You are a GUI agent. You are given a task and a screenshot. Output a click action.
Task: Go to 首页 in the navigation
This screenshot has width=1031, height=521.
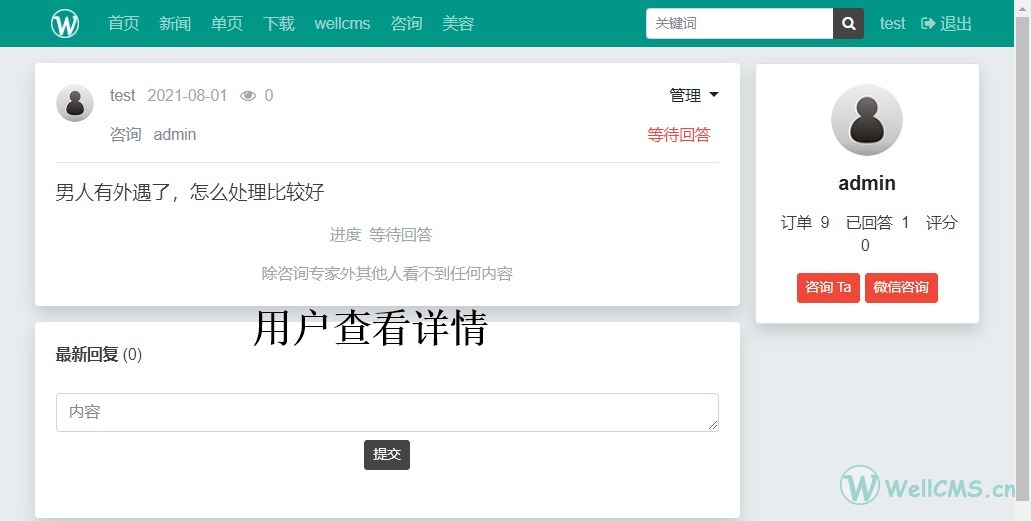[x=124, y=24]
